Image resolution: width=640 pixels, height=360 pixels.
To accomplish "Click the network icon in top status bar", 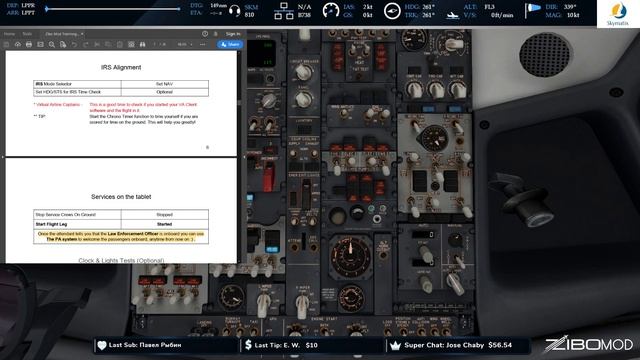I will (x=284, y=11).
